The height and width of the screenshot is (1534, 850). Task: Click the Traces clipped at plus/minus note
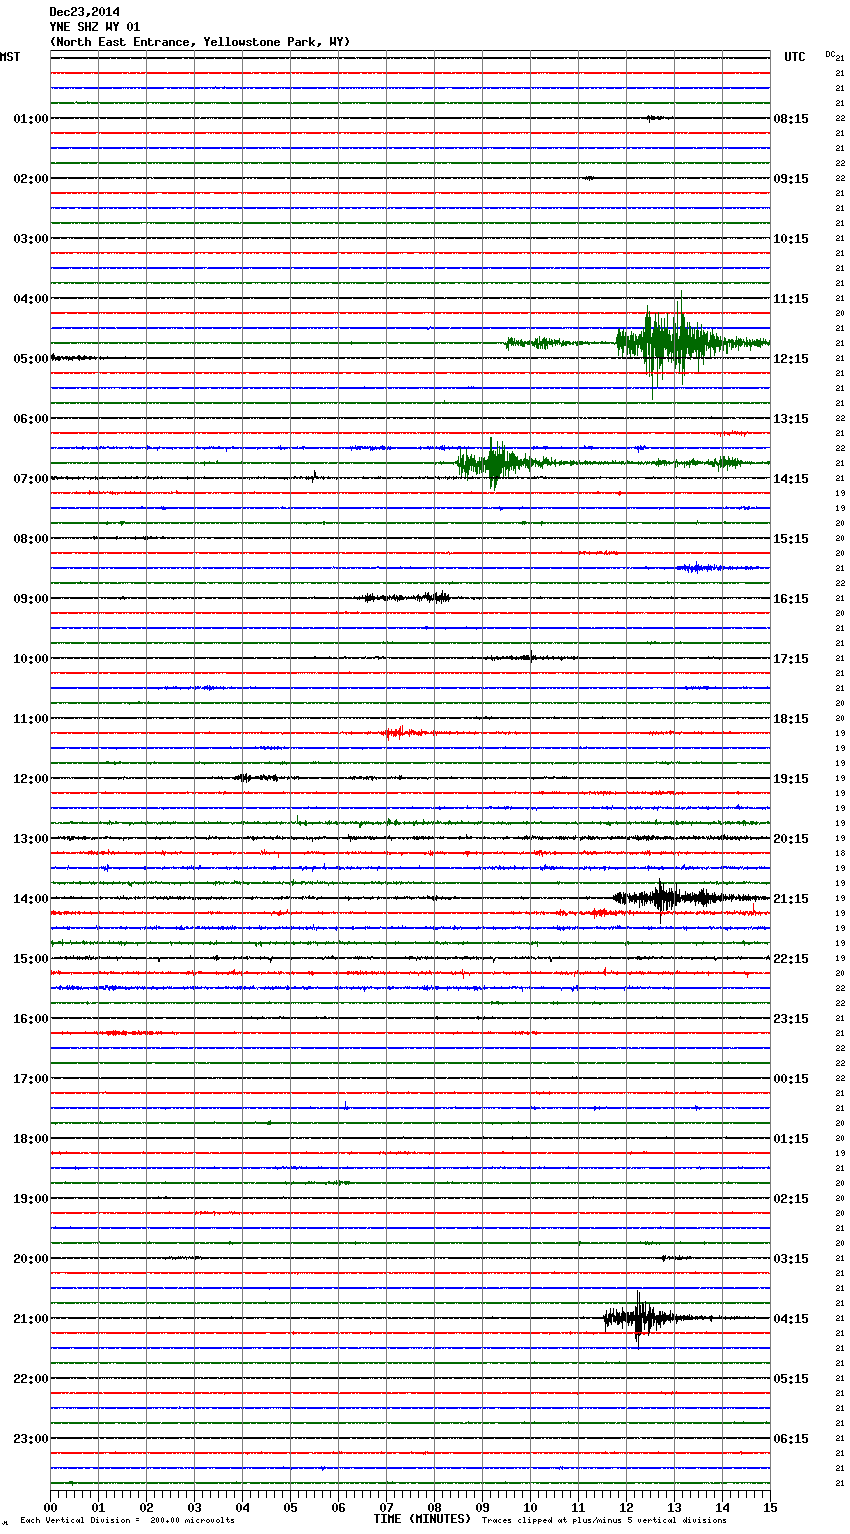pos(604,1520)
